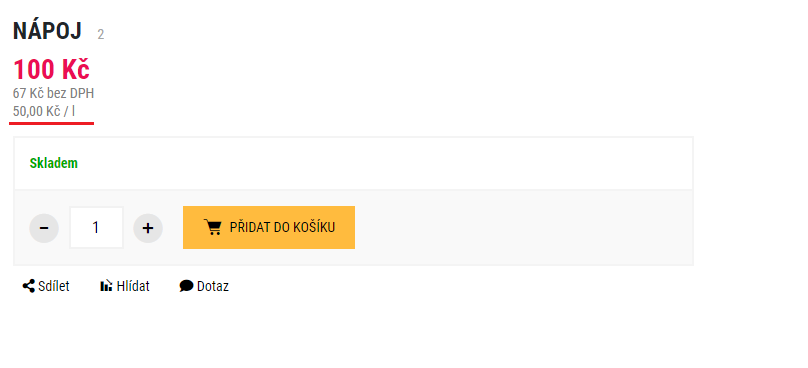Add product via PŘIDAT DO KOŠÍKU button
This screenshot has width=808, height=368.
(268, 227)
